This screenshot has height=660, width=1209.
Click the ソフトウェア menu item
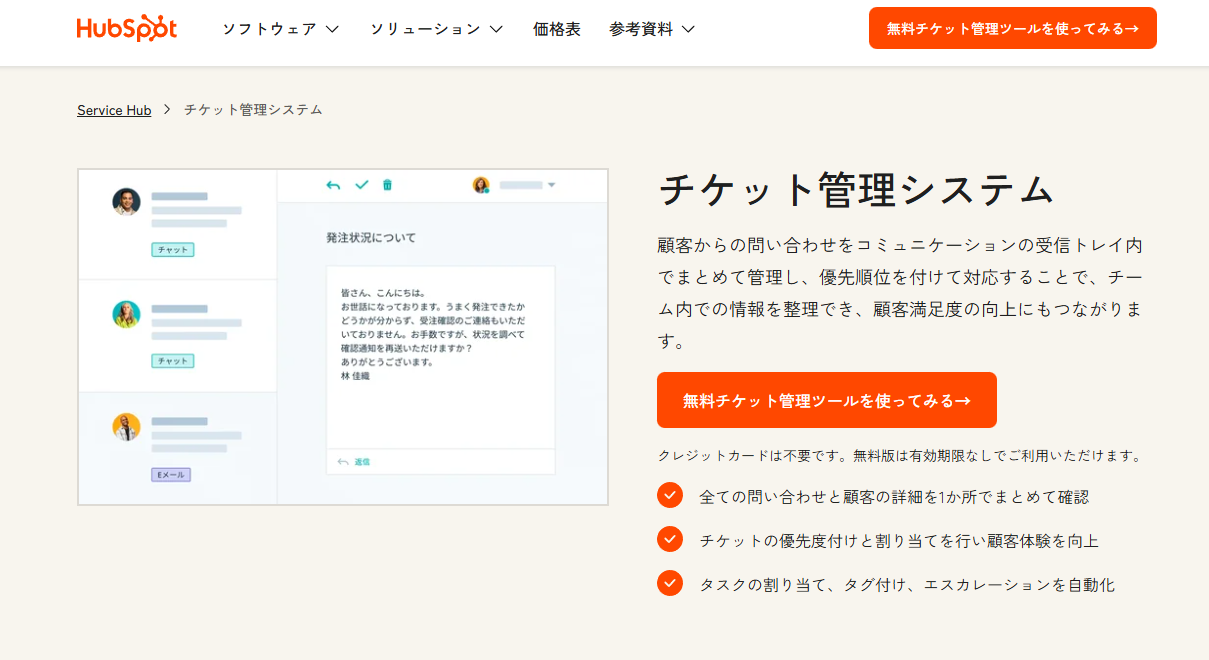tap(279, 30)
